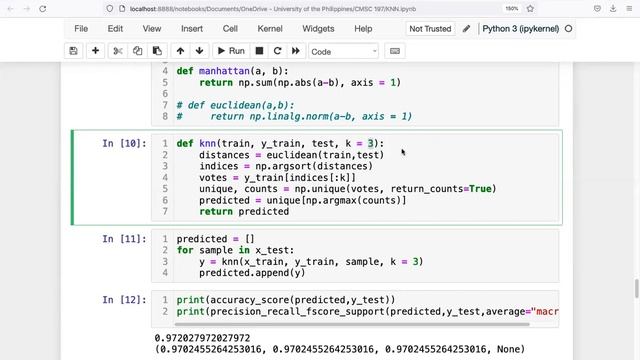Click the commented '# def euclidean(a,b):' line
The image size is (640, 360).
(x=235, y=105)
